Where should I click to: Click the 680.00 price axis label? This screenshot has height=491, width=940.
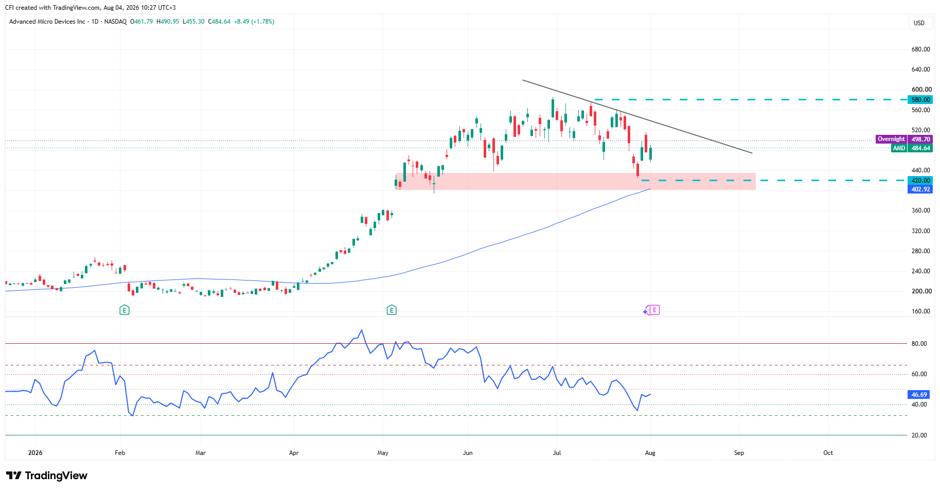coord(920,50)
